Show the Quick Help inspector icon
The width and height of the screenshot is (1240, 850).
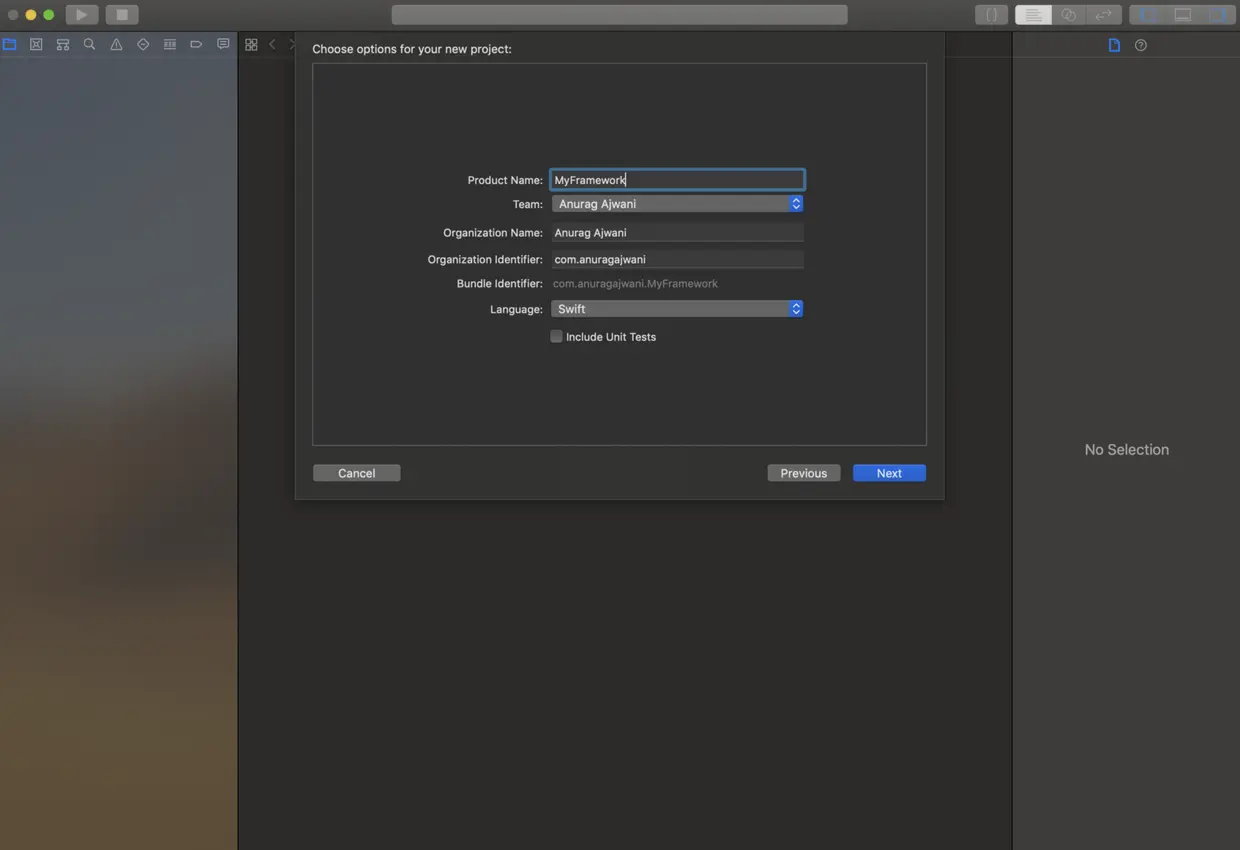coord(1141,45)
